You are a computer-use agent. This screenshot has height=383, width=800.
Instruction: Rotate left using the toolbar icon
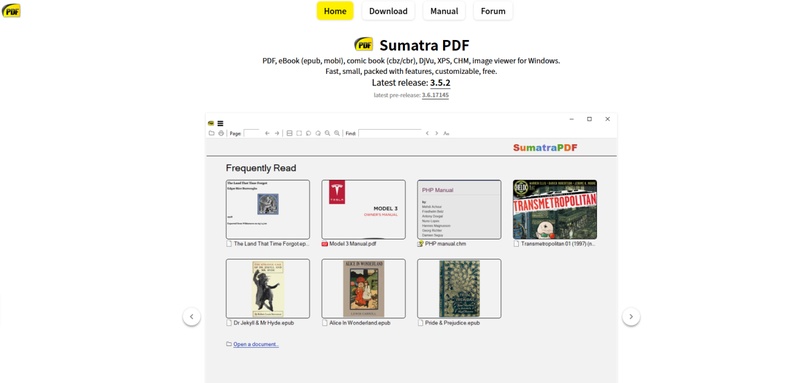pos(308,133)
